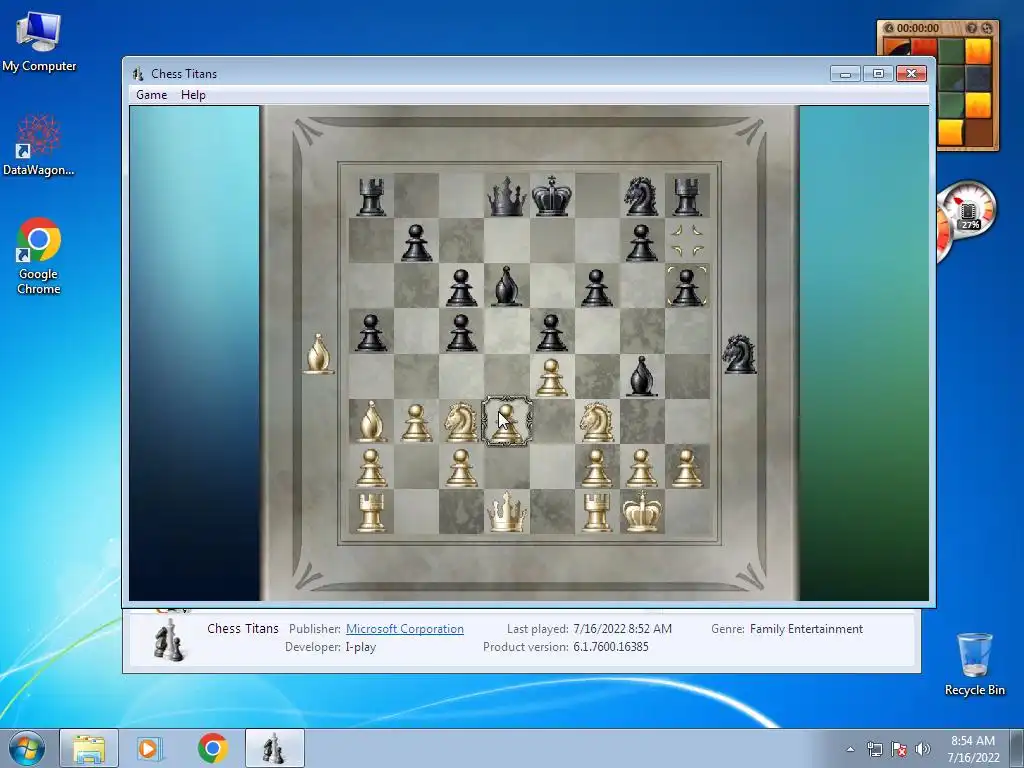Click the highlighted empty square h7
The width and height of the screenshot is (1024, 768).
(x=687, y=240)
